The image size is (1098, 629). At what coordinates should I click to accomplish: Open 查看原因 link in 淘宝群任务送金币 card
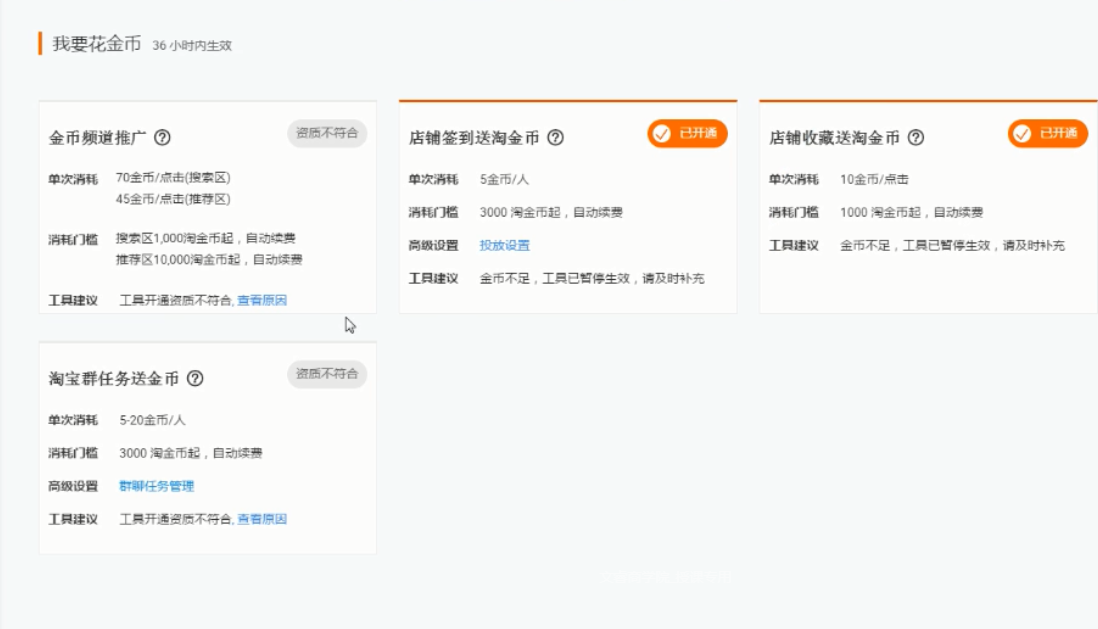tap(262, 519)
